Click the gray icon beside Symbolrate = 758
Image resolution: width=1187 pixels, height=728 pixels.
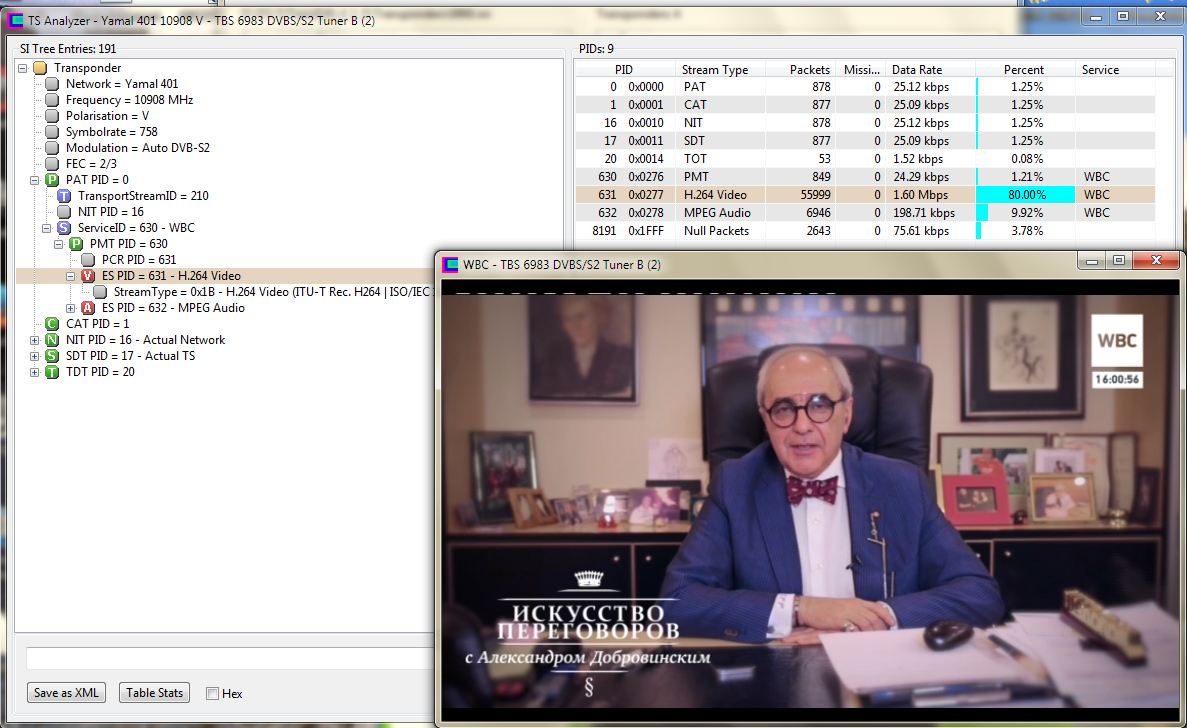(52, 132)
